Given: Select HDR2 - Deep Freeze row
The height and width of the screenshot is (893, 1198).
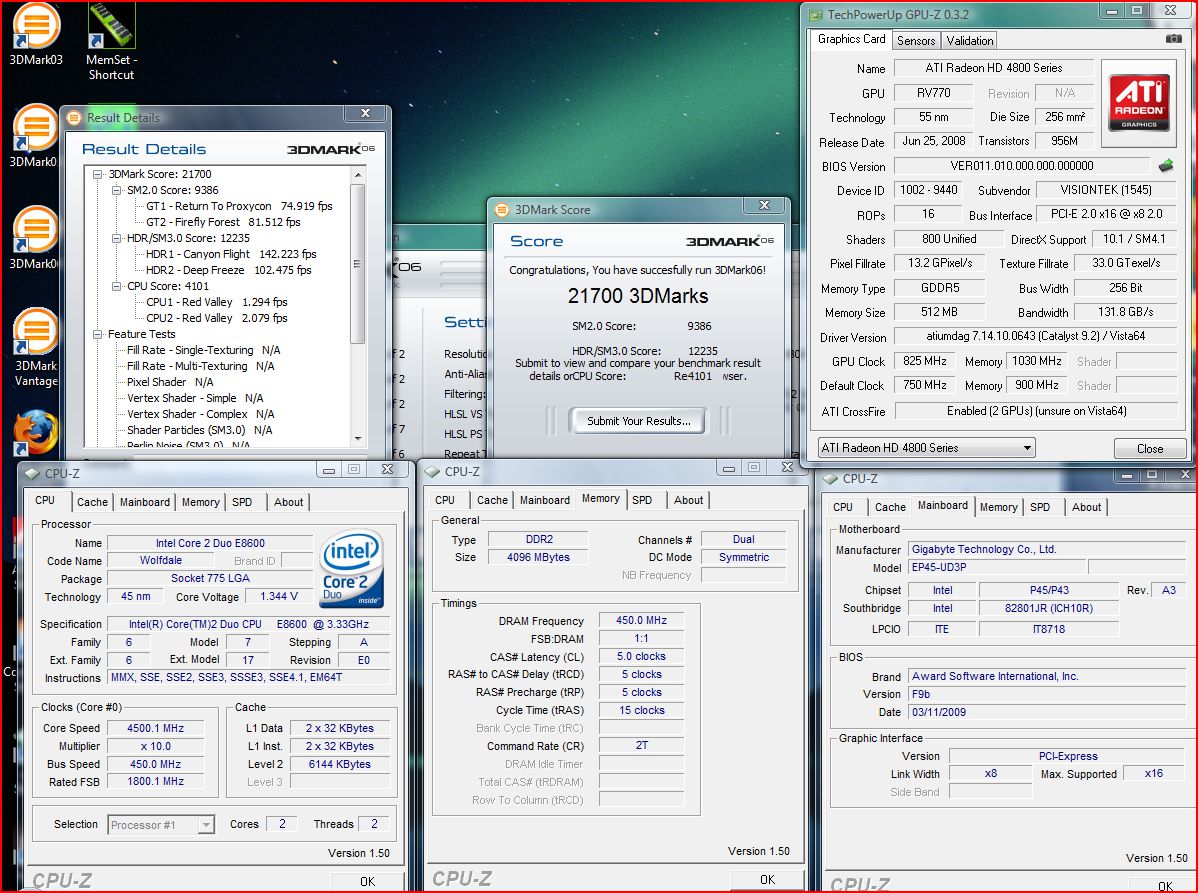Looking at the screenshot, I should coord(228,270).
